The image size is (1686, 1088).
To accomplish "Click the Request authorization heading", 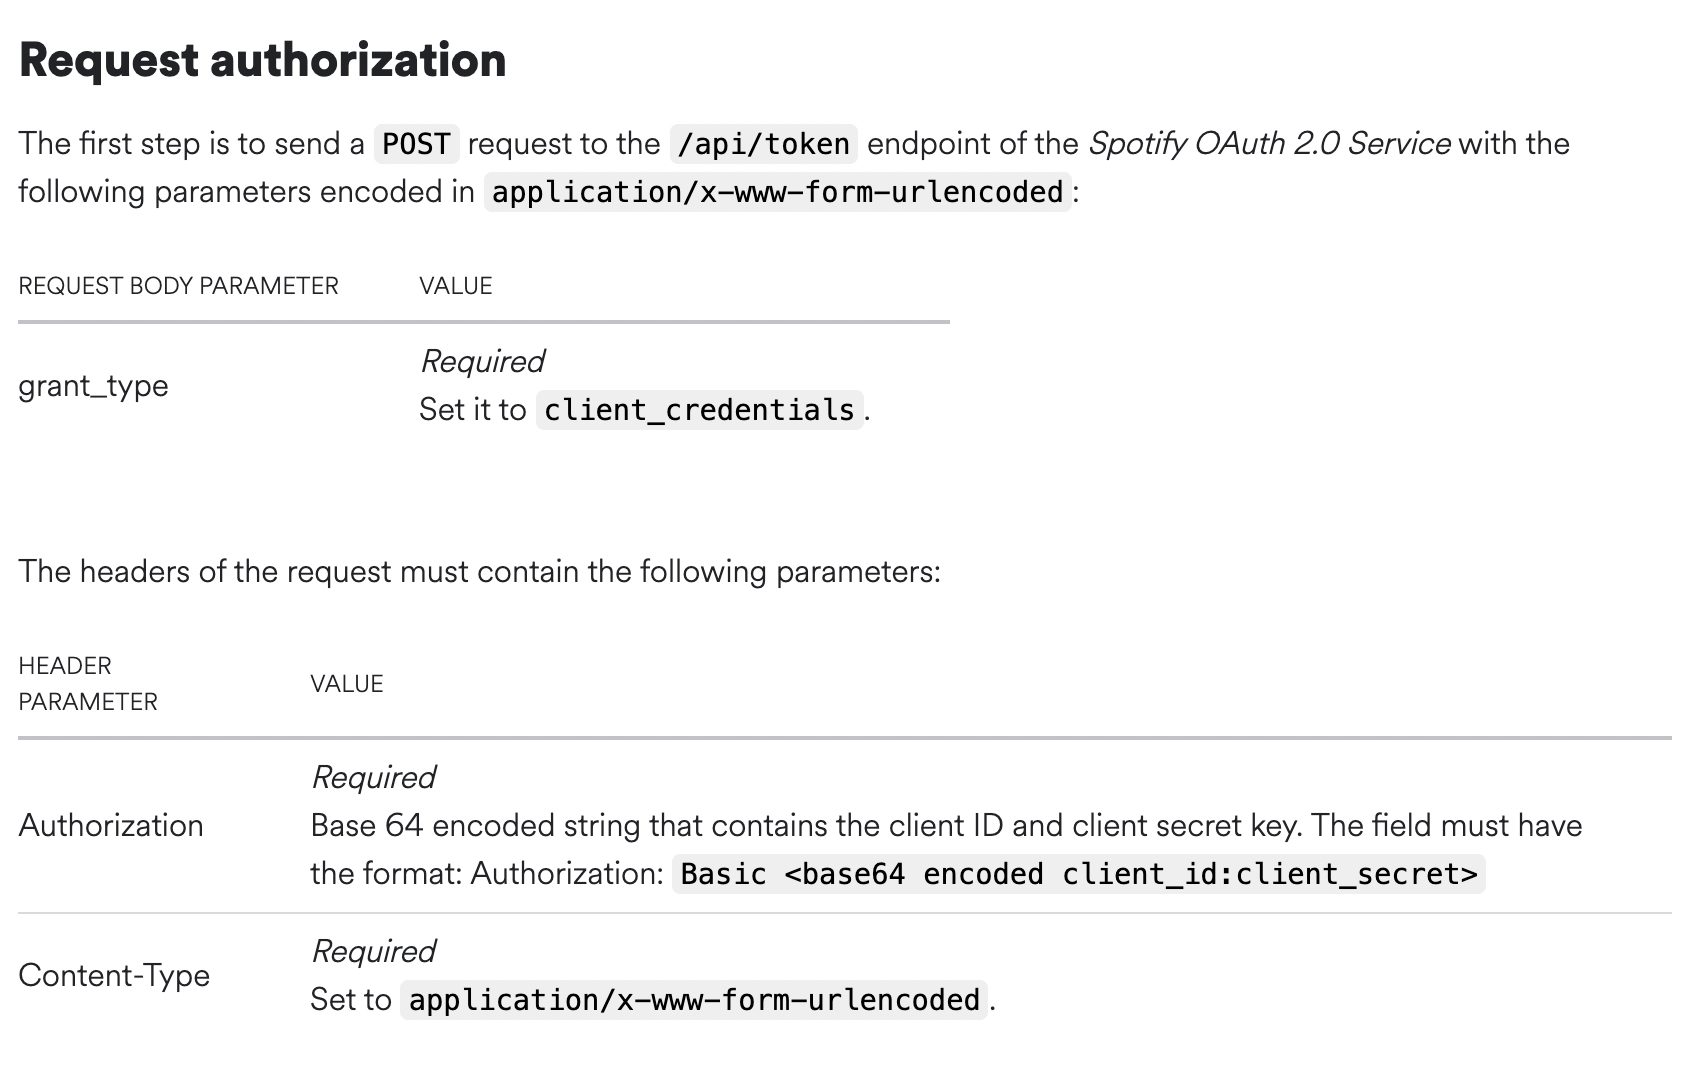I will [x=262, y=60].
